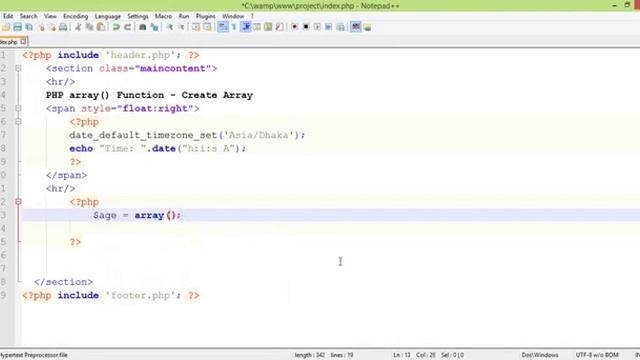Click the date_default_timezone_set line
Image resolution: width=640 pixels, height=360 pixels.
tap(187, 135)
